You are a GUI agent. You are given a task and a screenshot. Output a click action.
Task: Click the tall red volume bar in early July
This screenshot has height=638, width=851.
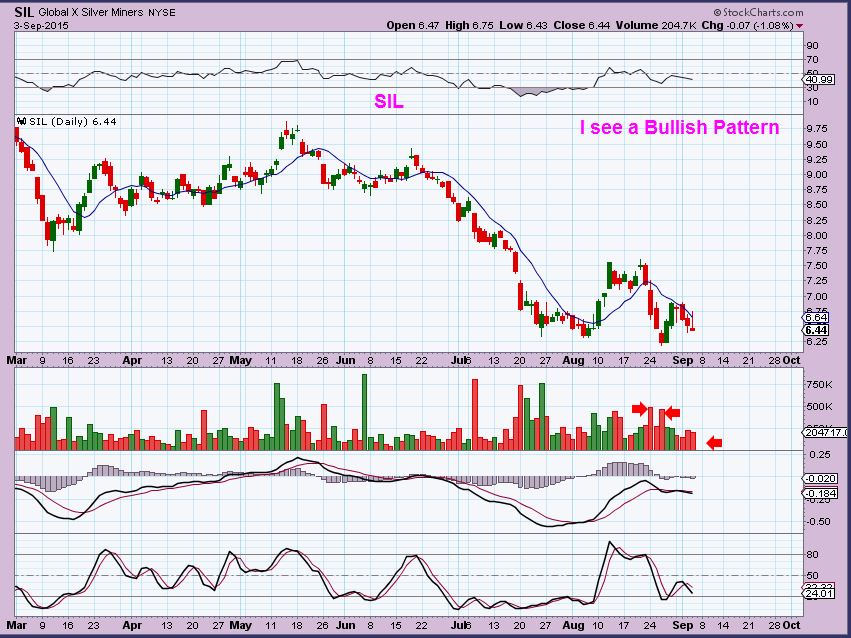(x=475, y=415)
